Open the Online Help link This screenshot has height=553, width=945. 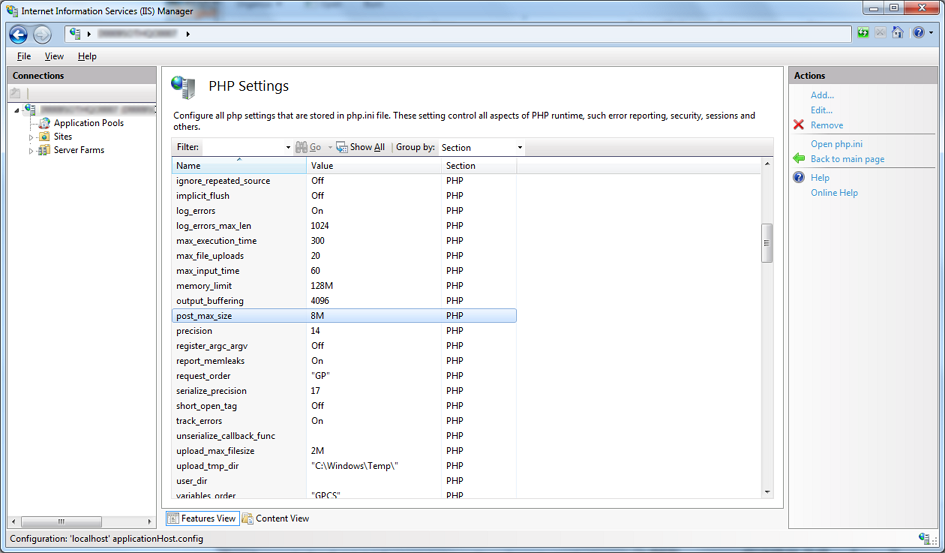tap(834, 192)
